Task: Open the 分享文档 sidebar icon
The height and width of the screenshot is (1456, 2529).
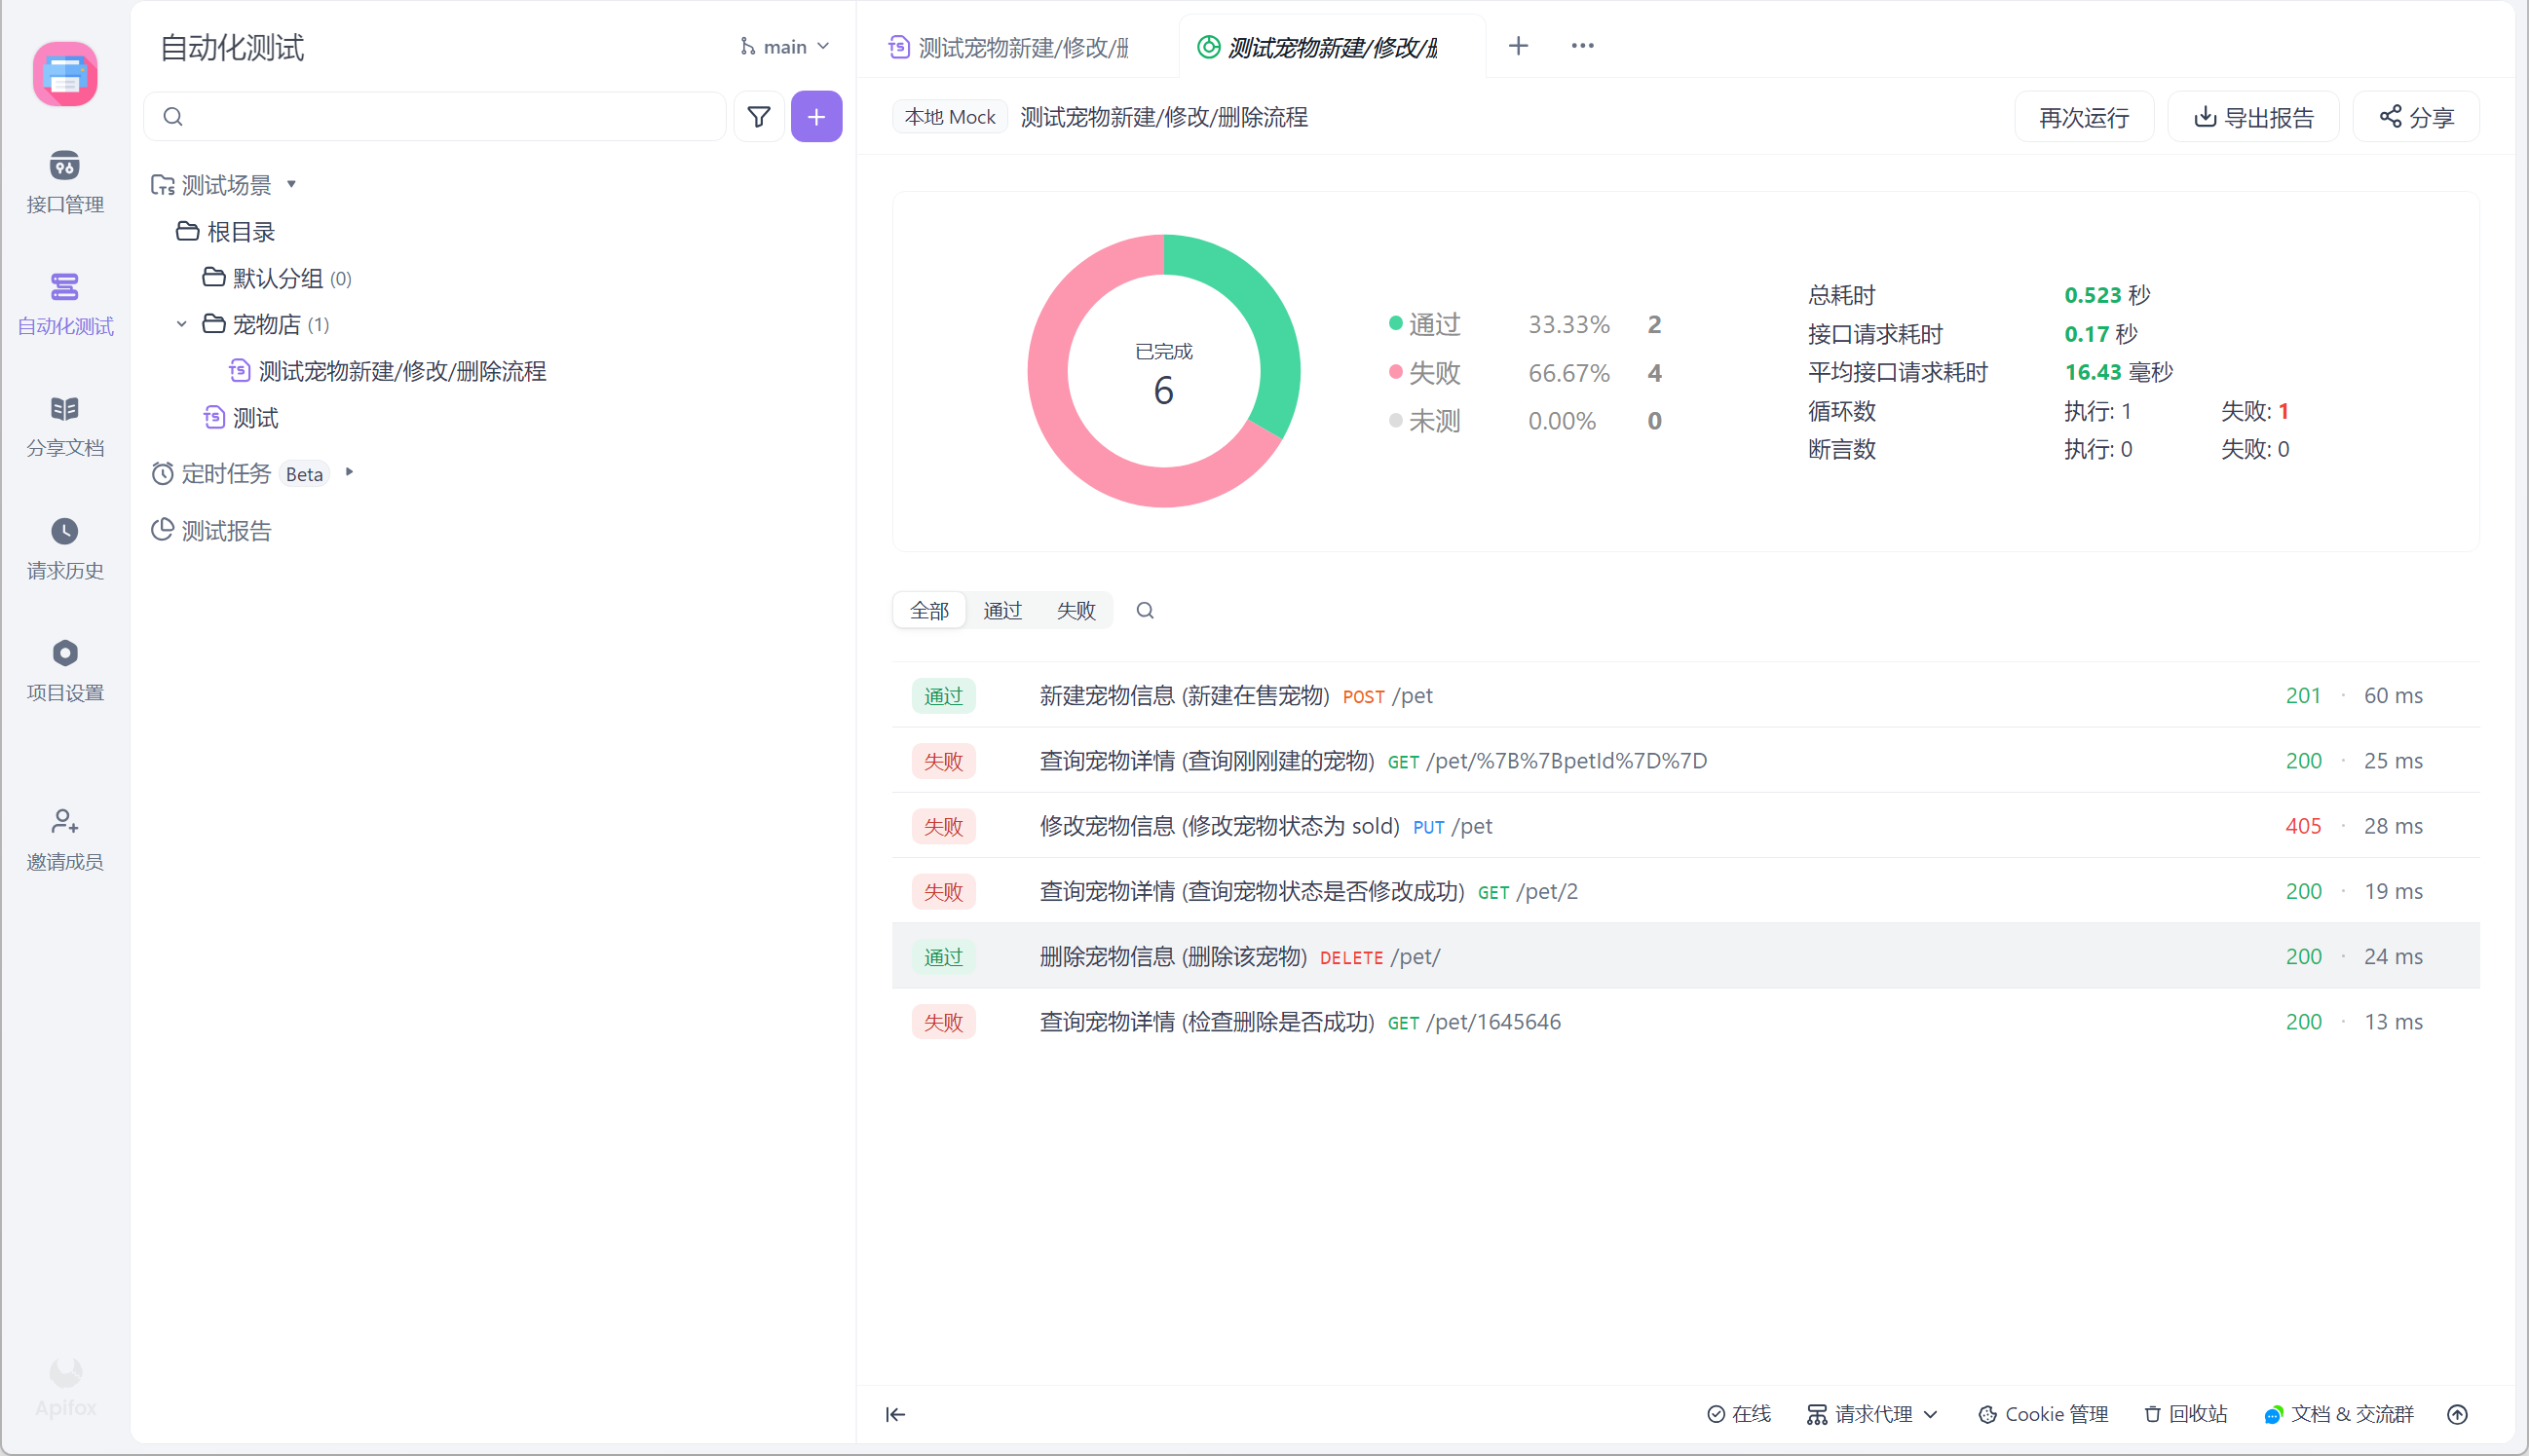Action: [65, 409]
